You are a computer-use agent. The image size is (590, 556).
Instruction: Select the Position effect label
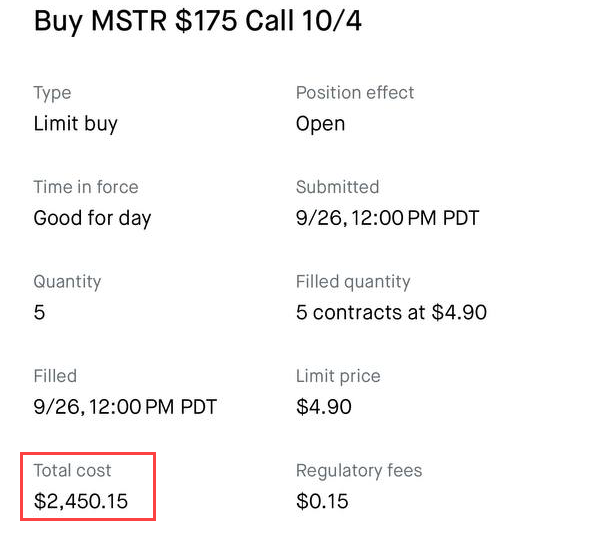point(355,93)
